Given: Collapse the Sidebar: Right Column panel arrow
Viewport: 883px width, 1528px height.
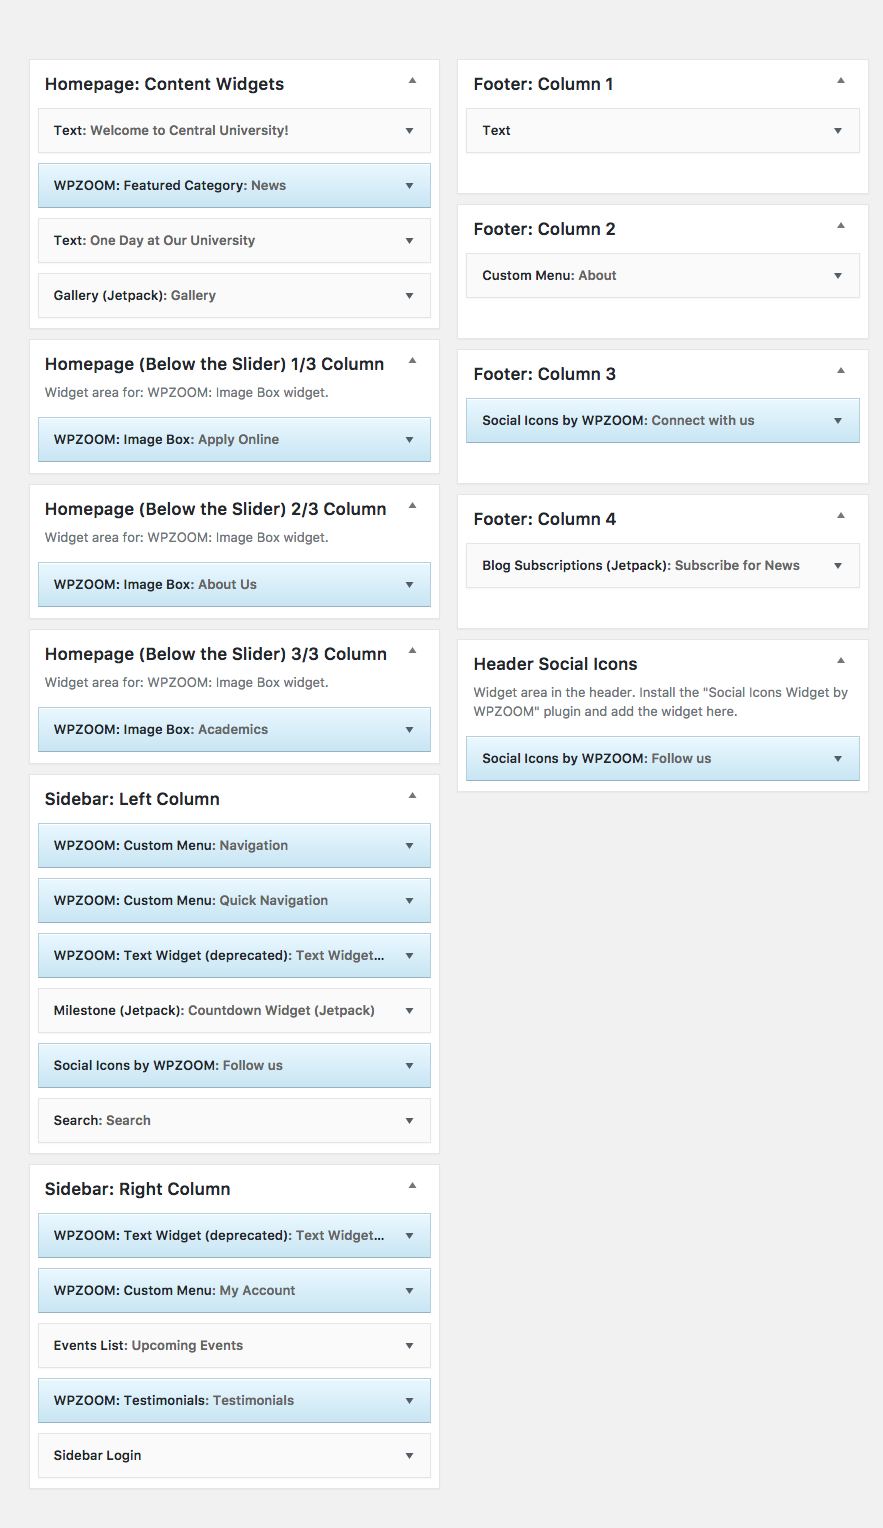Looking at the screenshot, I should (x=412, y=1186).
